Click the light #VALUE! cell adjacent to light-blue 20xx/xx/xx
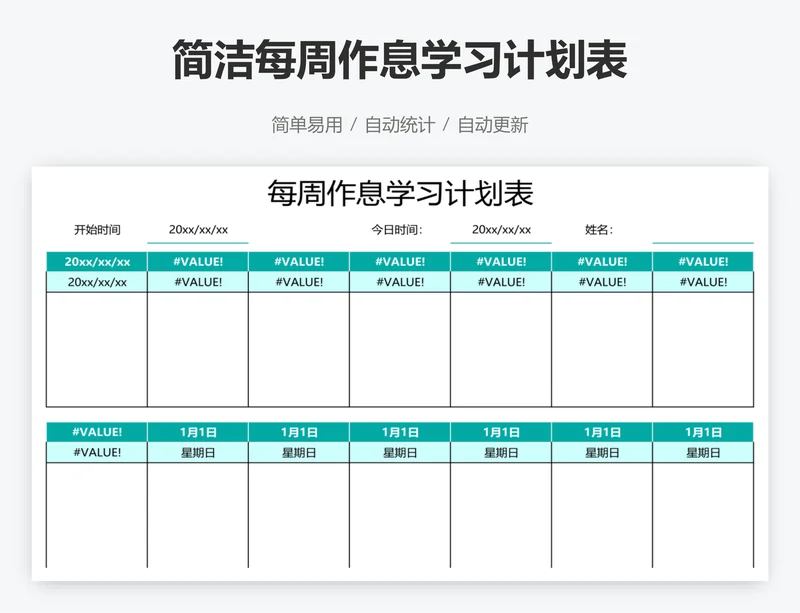The image size is (800, 613). [x=198, y=282]
